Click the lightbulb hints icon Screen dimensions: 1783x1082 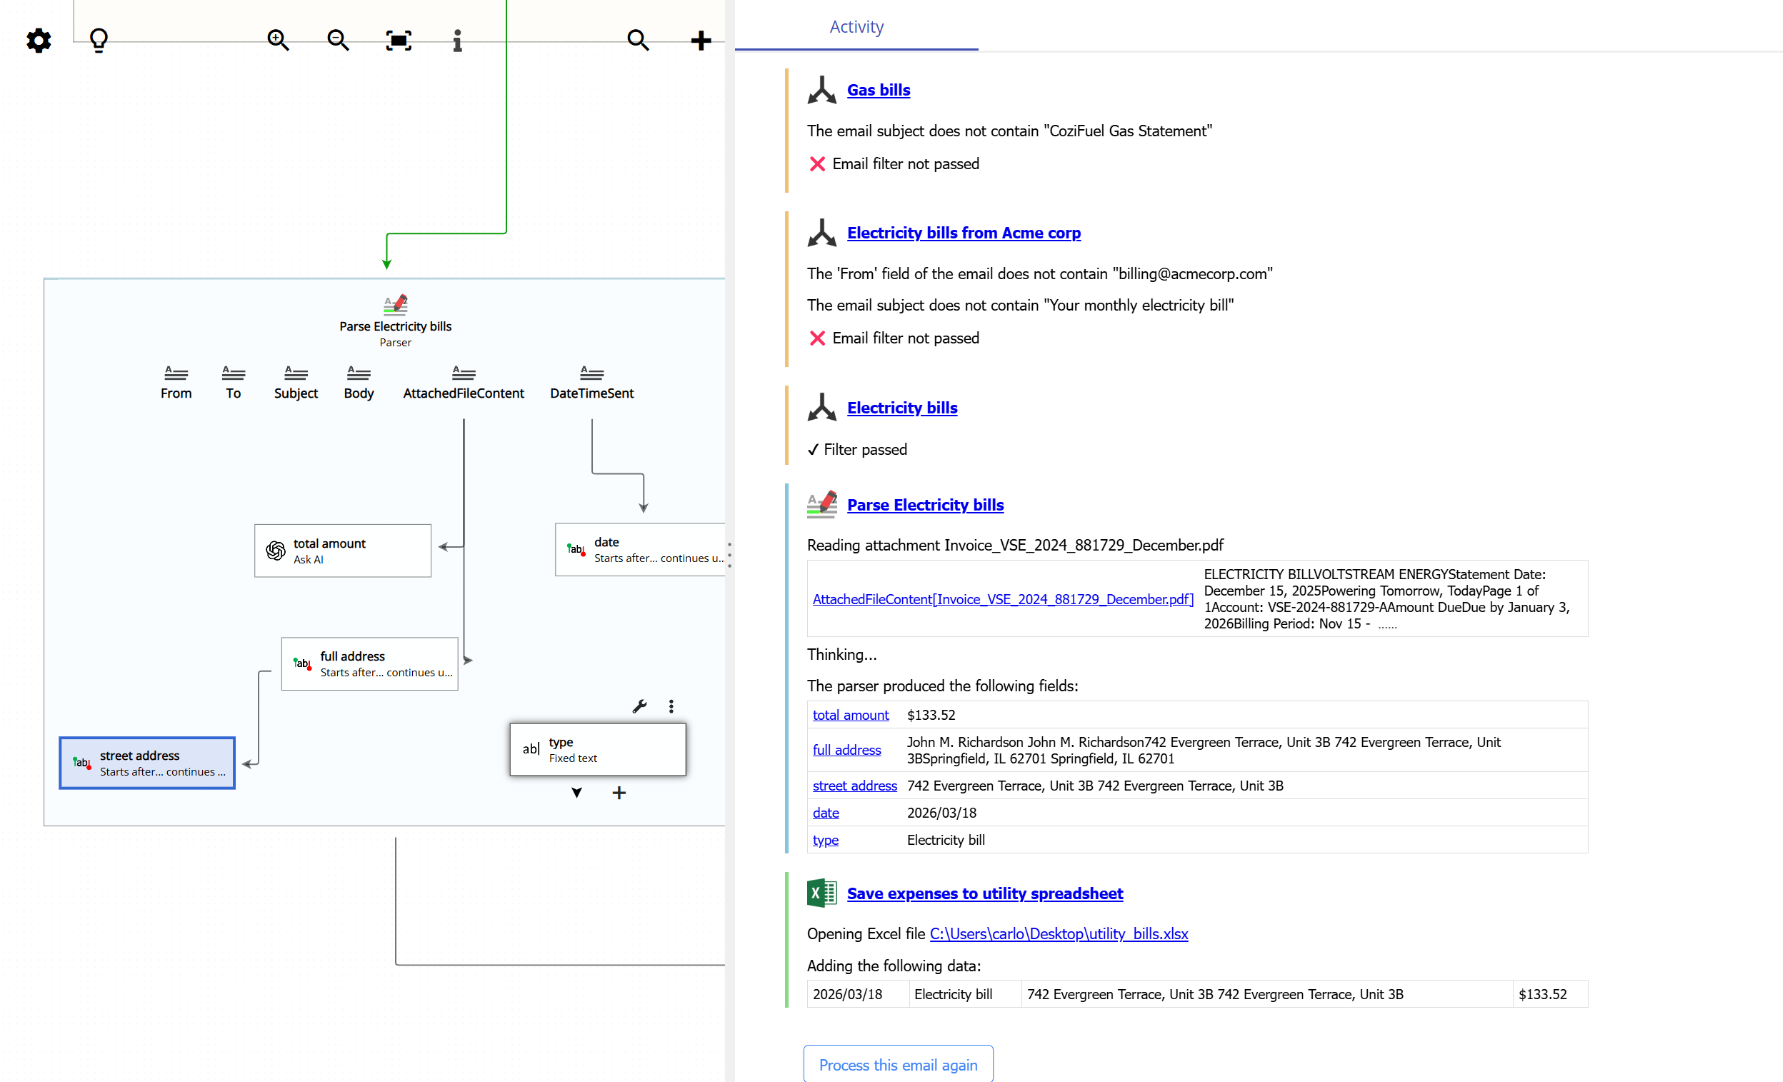pos(99,41)
